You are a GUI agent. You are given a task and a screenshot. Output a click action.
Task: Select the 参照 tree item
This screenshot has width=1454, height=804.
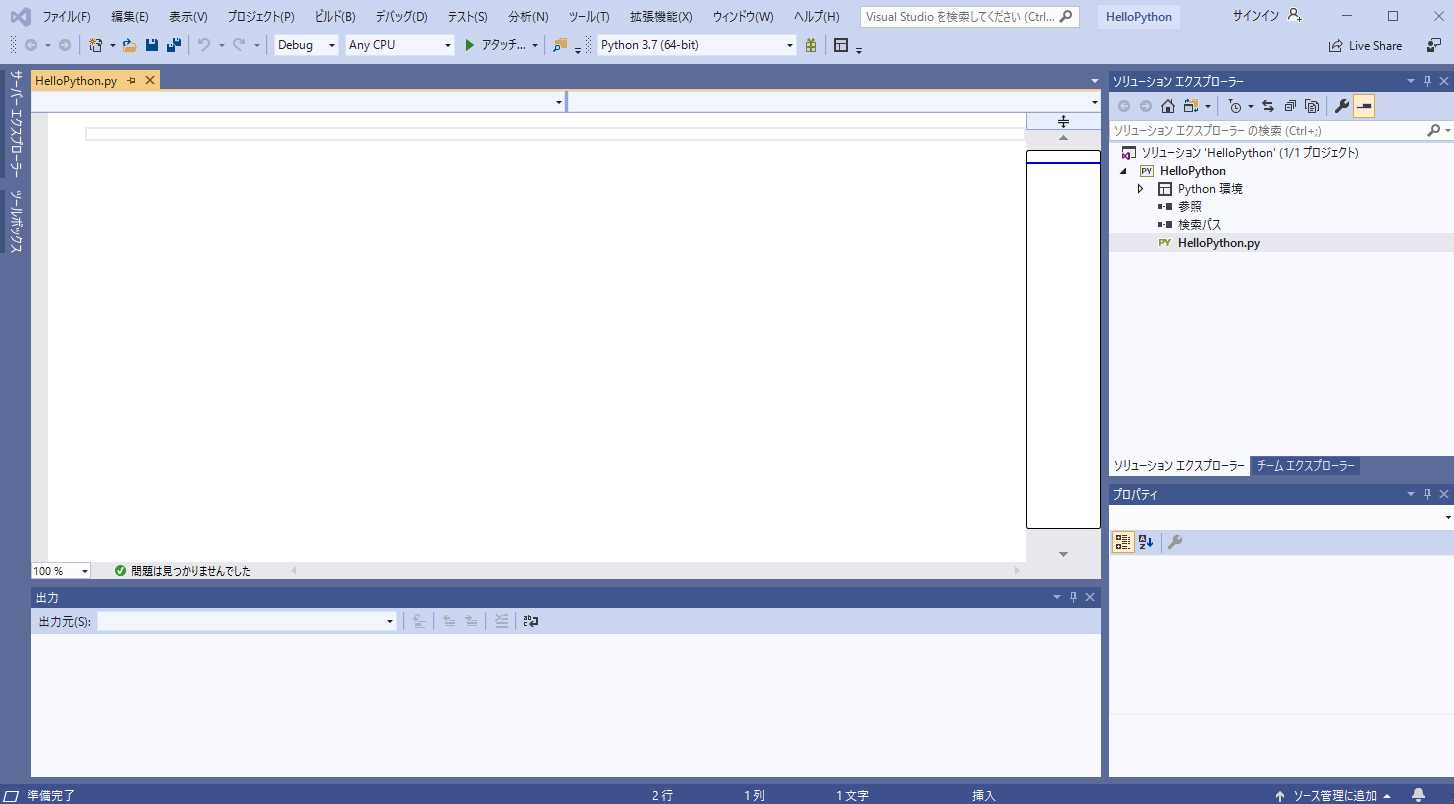tap(1189, 207)
